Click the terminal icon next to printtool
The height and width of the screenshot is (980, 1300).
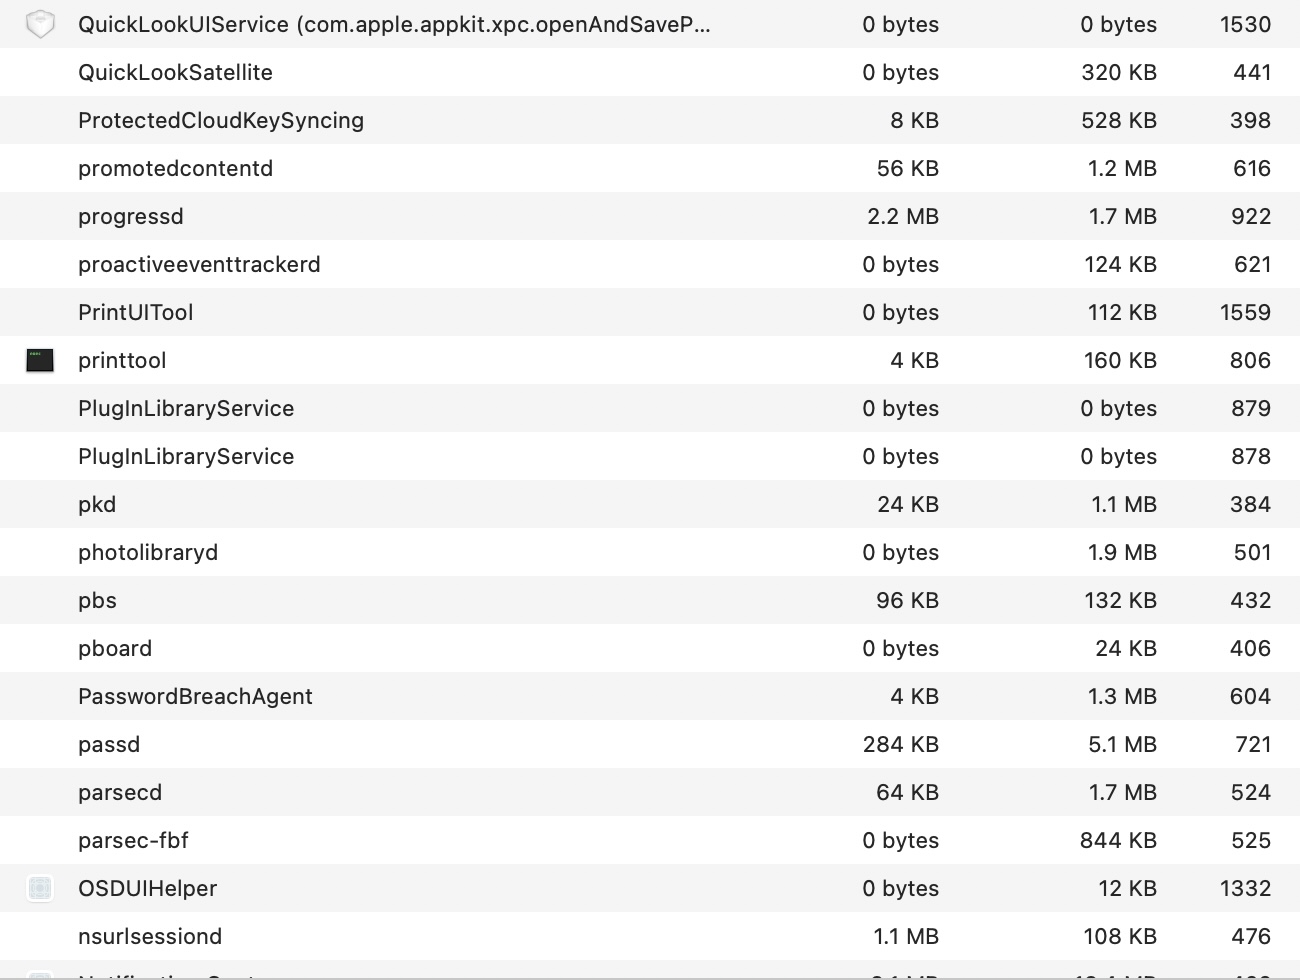coord(40,360)
